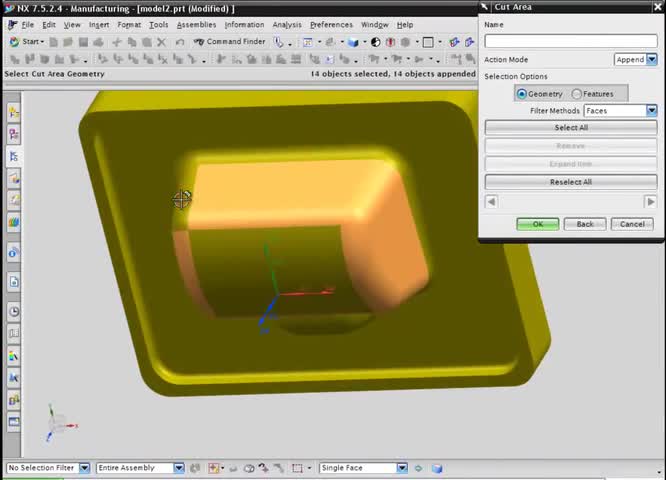The image size is (666, 480).
Task: Click the calendar-like layer settings icon
Action: pyautogui.click(x=308, y=42)
